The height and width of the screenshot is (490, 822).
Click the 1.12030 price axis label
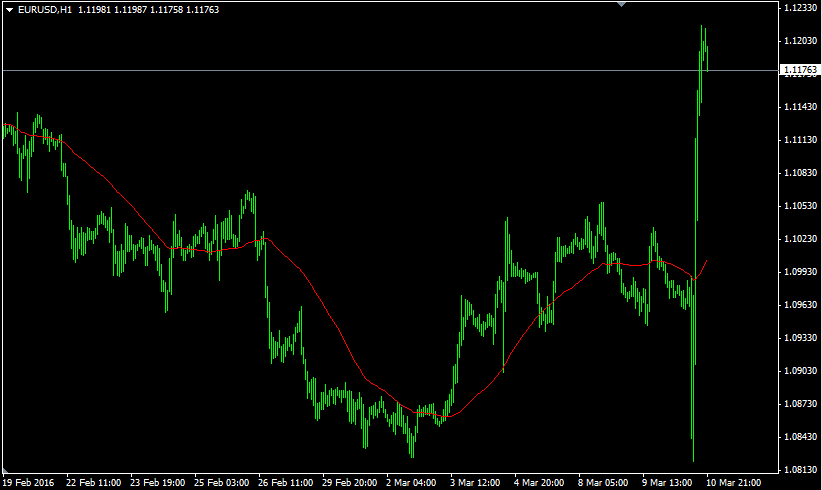pos(801,40)
